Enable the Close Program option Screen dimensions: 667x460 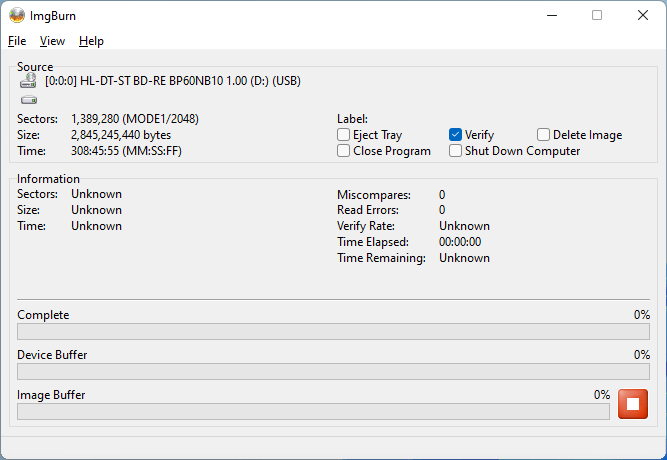click(x=343, y=151)
